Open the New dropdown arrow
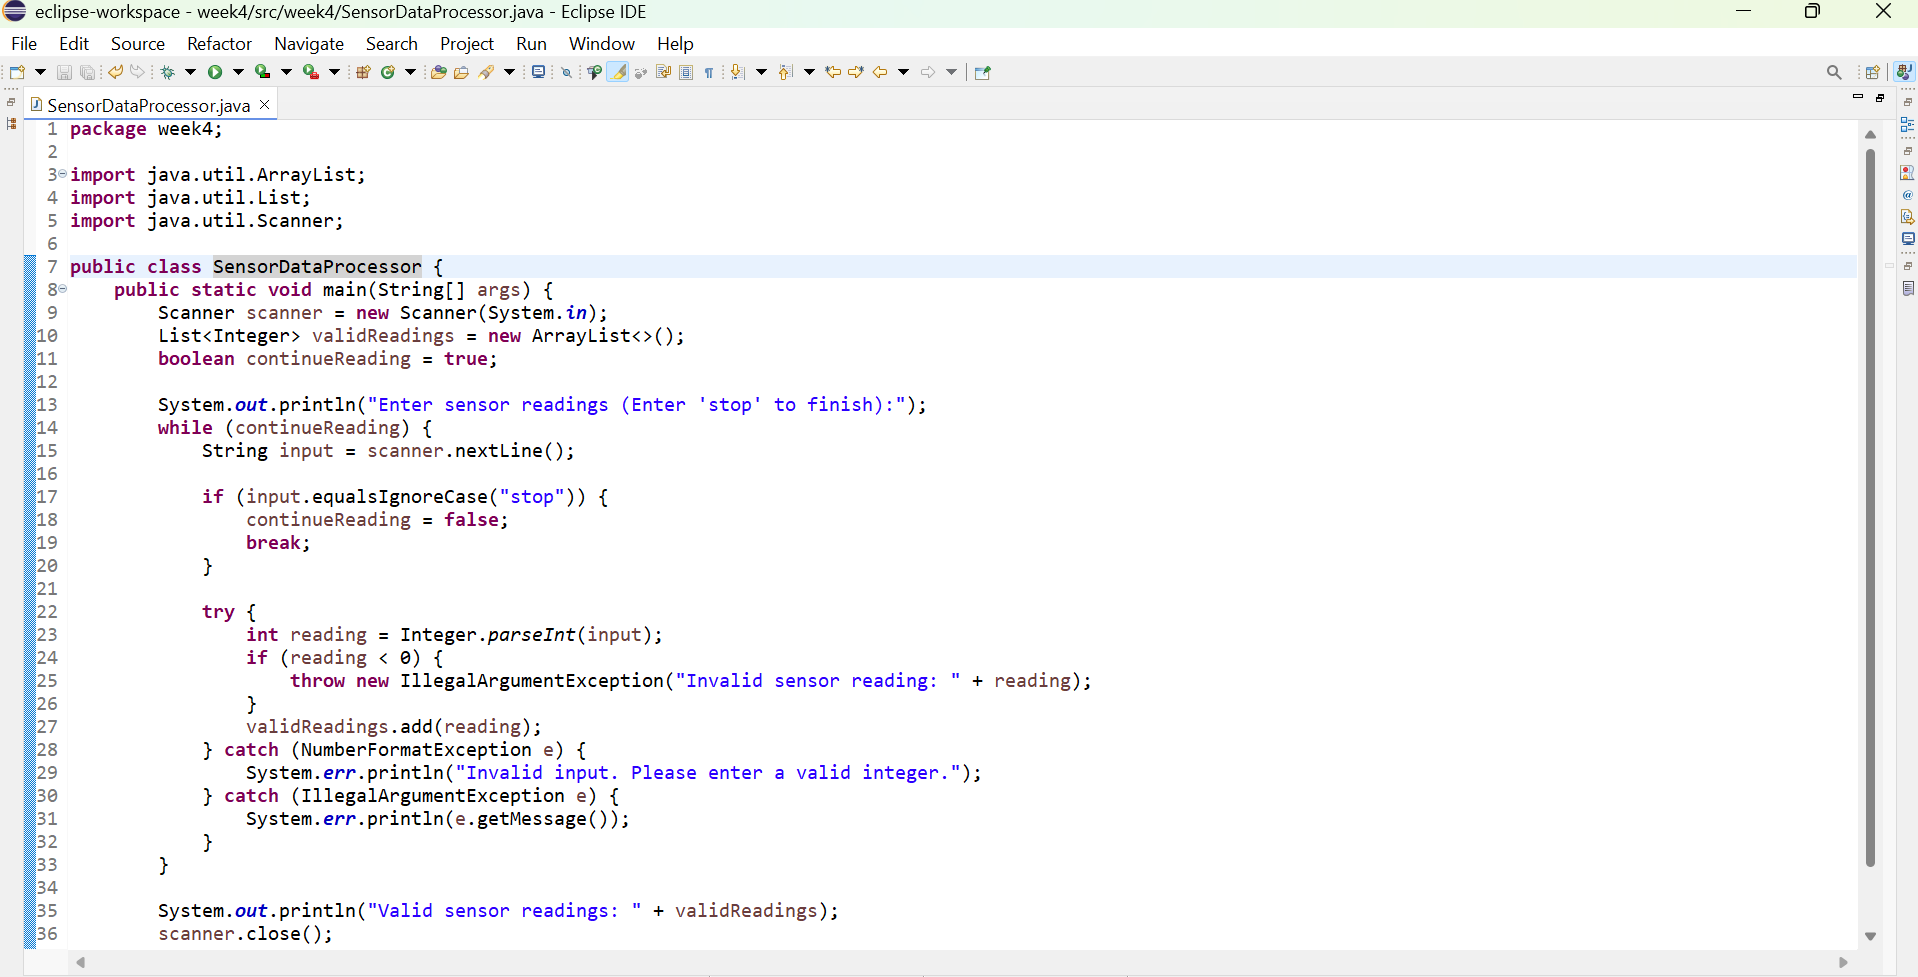 (40, 72)
